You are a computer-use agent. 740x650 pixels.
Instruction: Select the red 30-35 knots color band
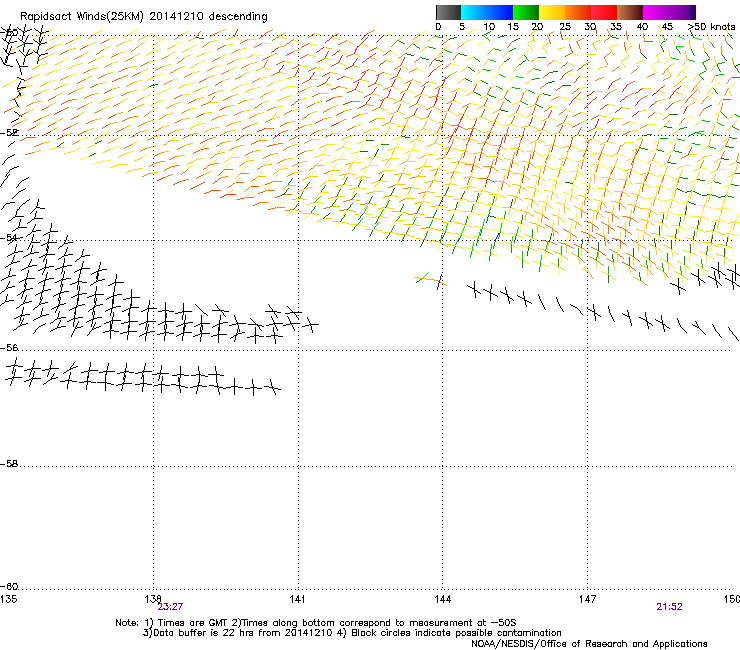pyautogui.click(x=604, y=12)
